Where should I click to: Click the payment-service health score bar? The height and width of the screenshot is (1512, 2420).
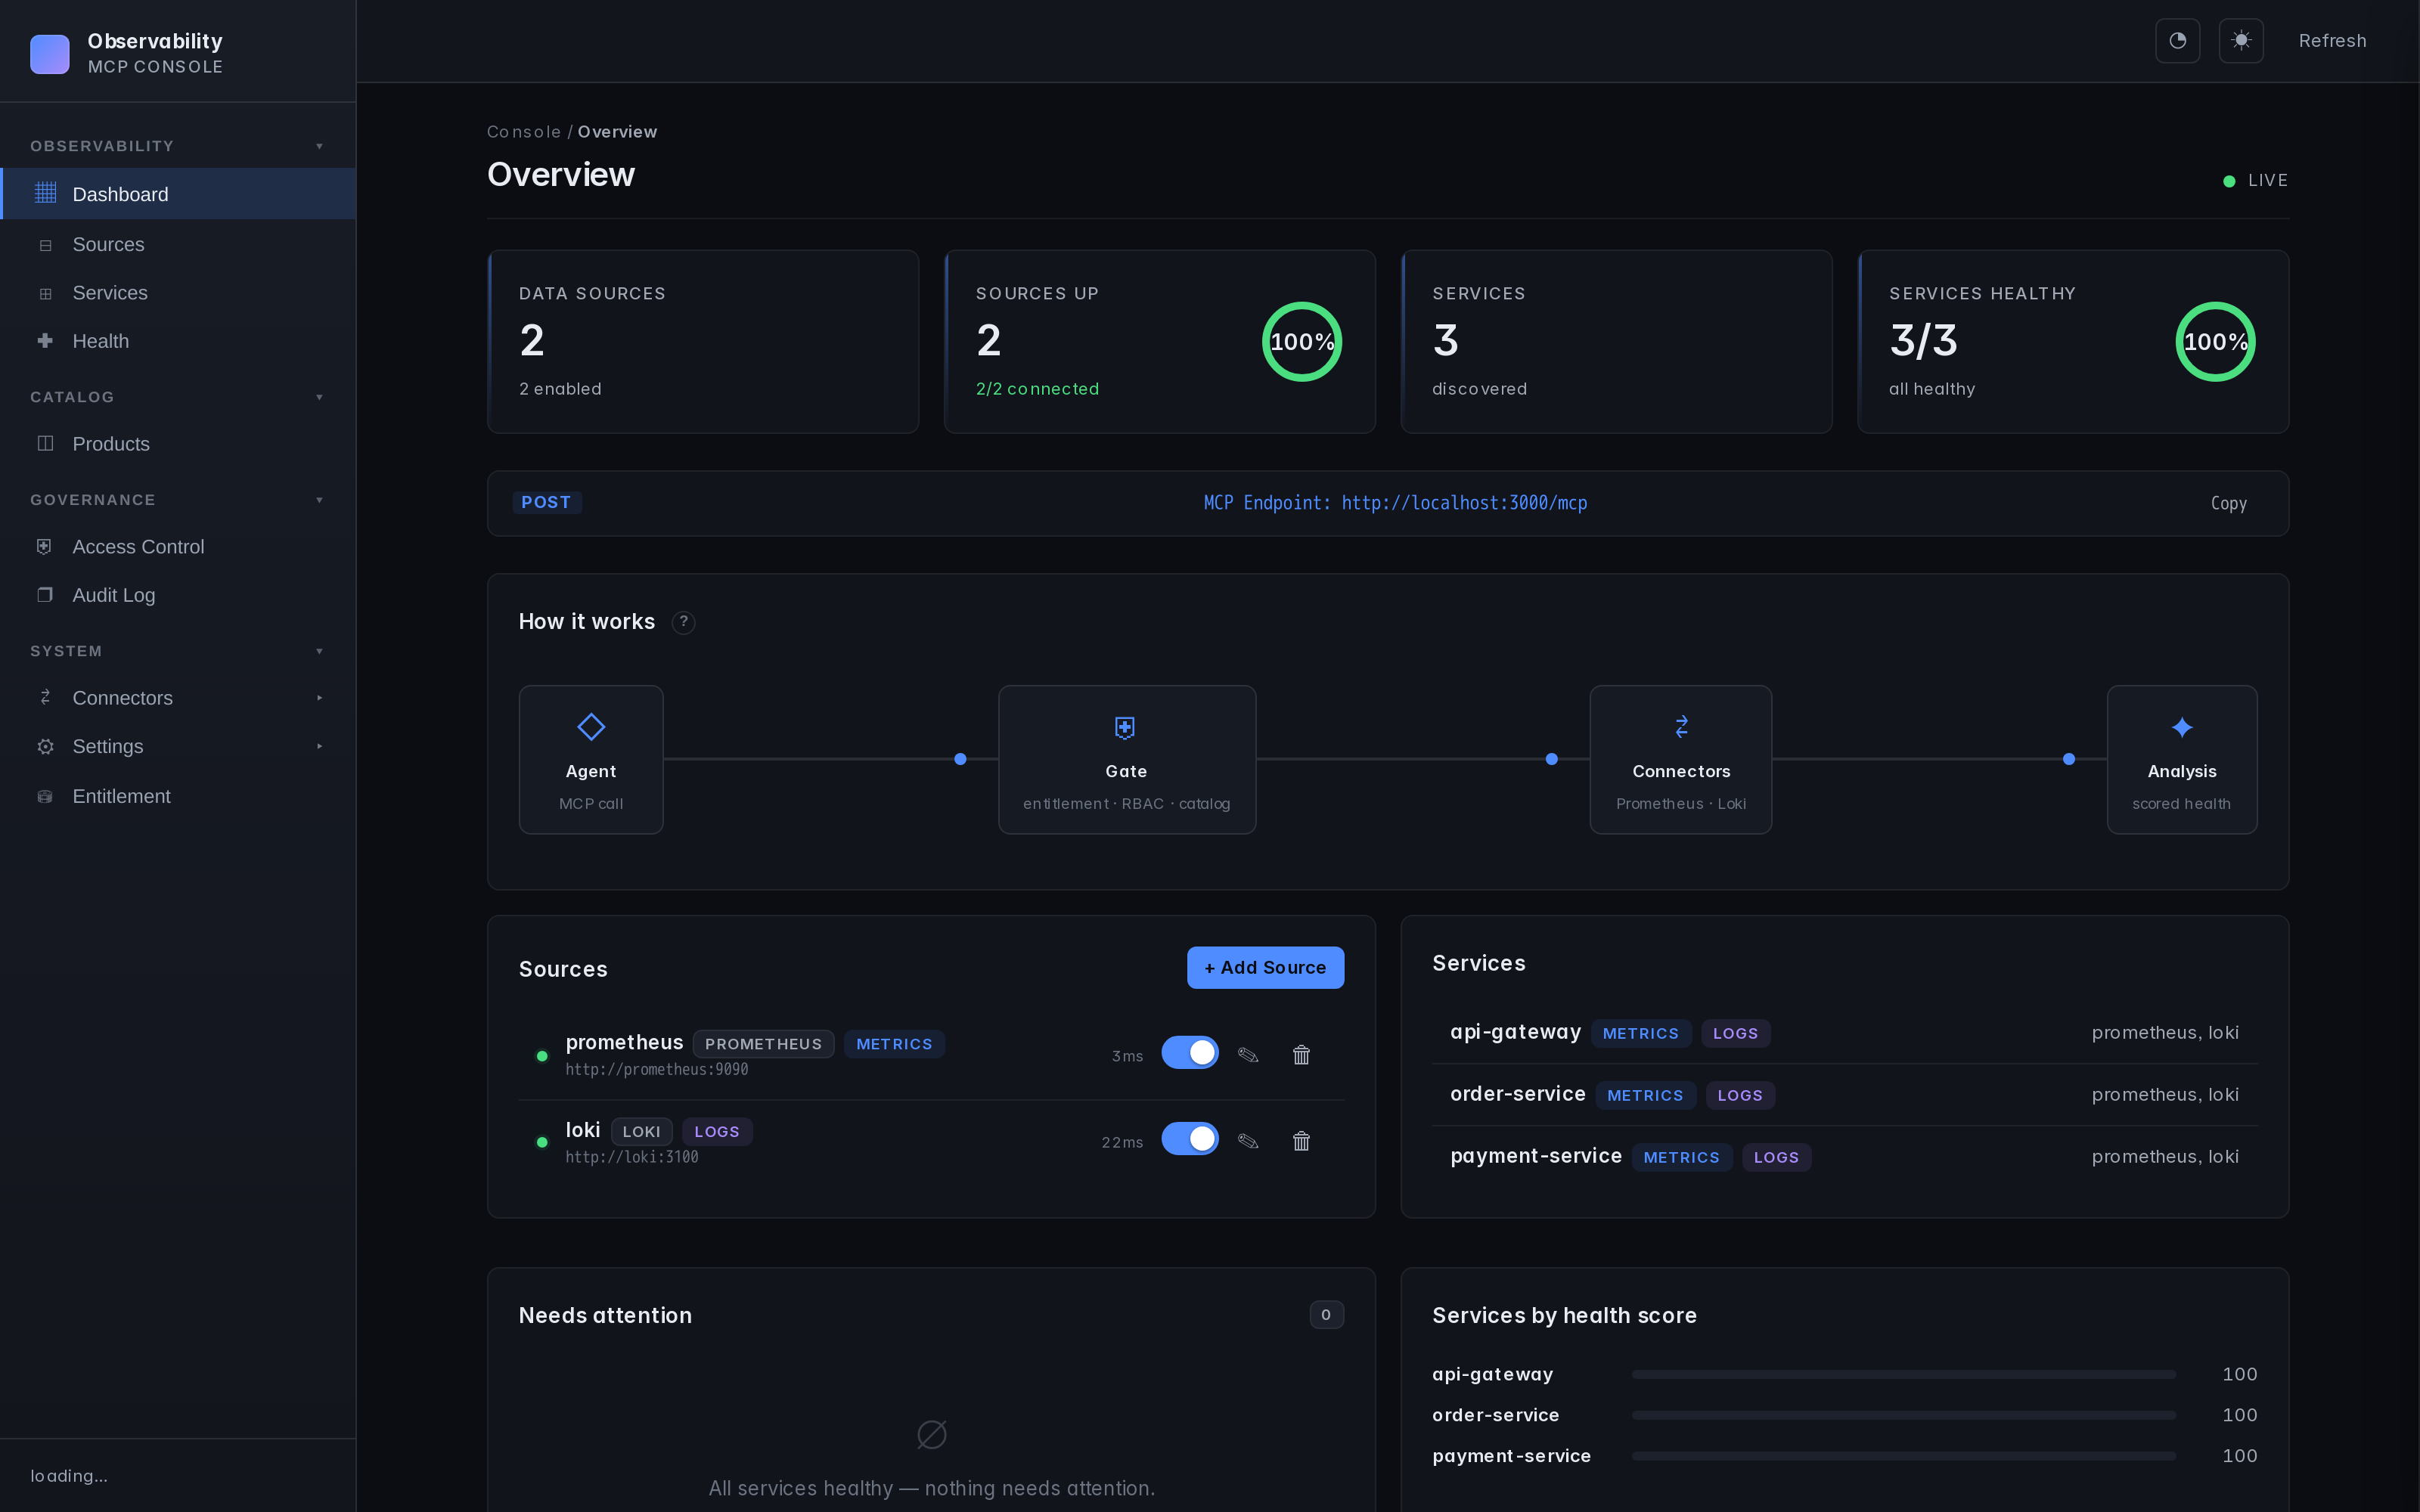point(1903,1456)
